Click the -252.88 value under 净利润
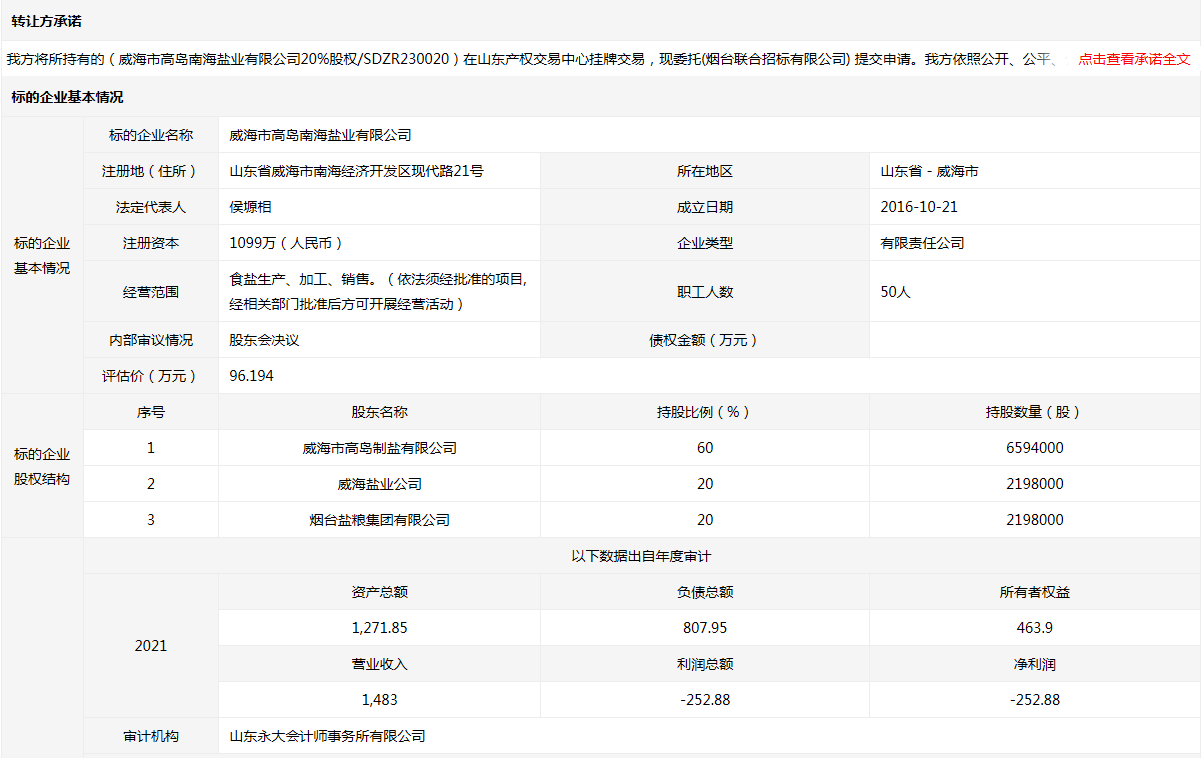 pyautogui.click(x=1035, y=700)
